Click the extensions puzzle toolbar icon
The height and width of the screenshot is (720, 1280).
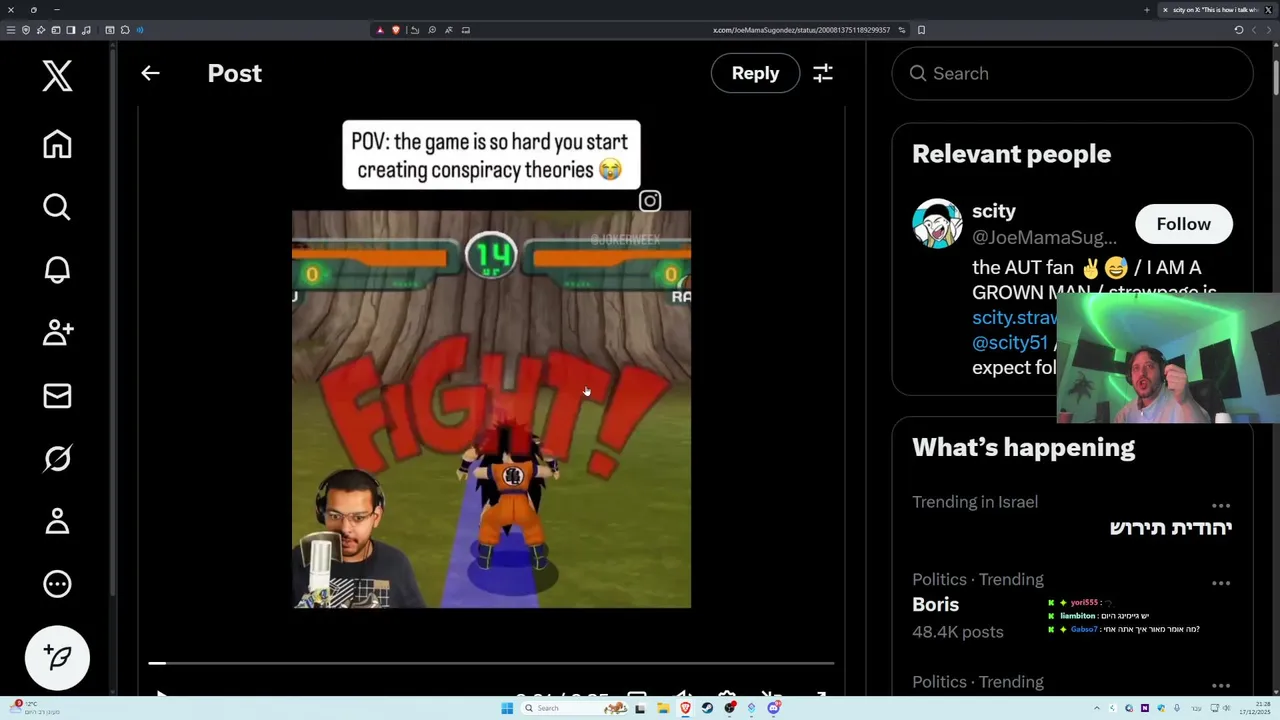(x=125, y=30)
